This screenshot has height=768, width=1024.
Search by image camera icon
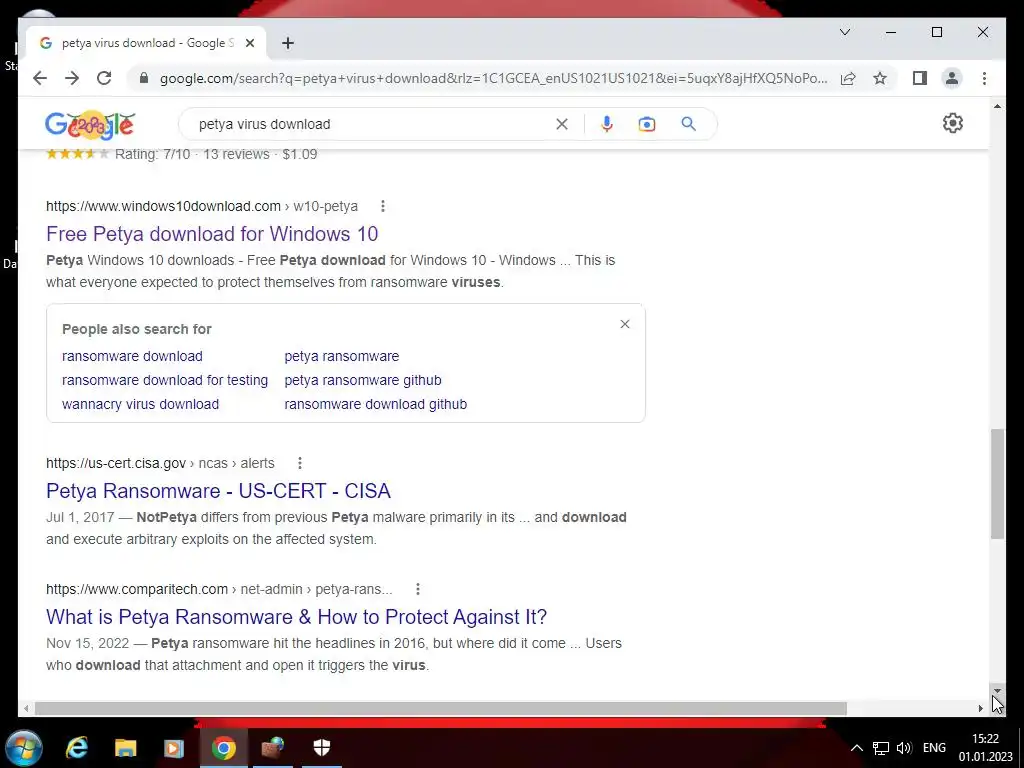click(x=647, y=124)
